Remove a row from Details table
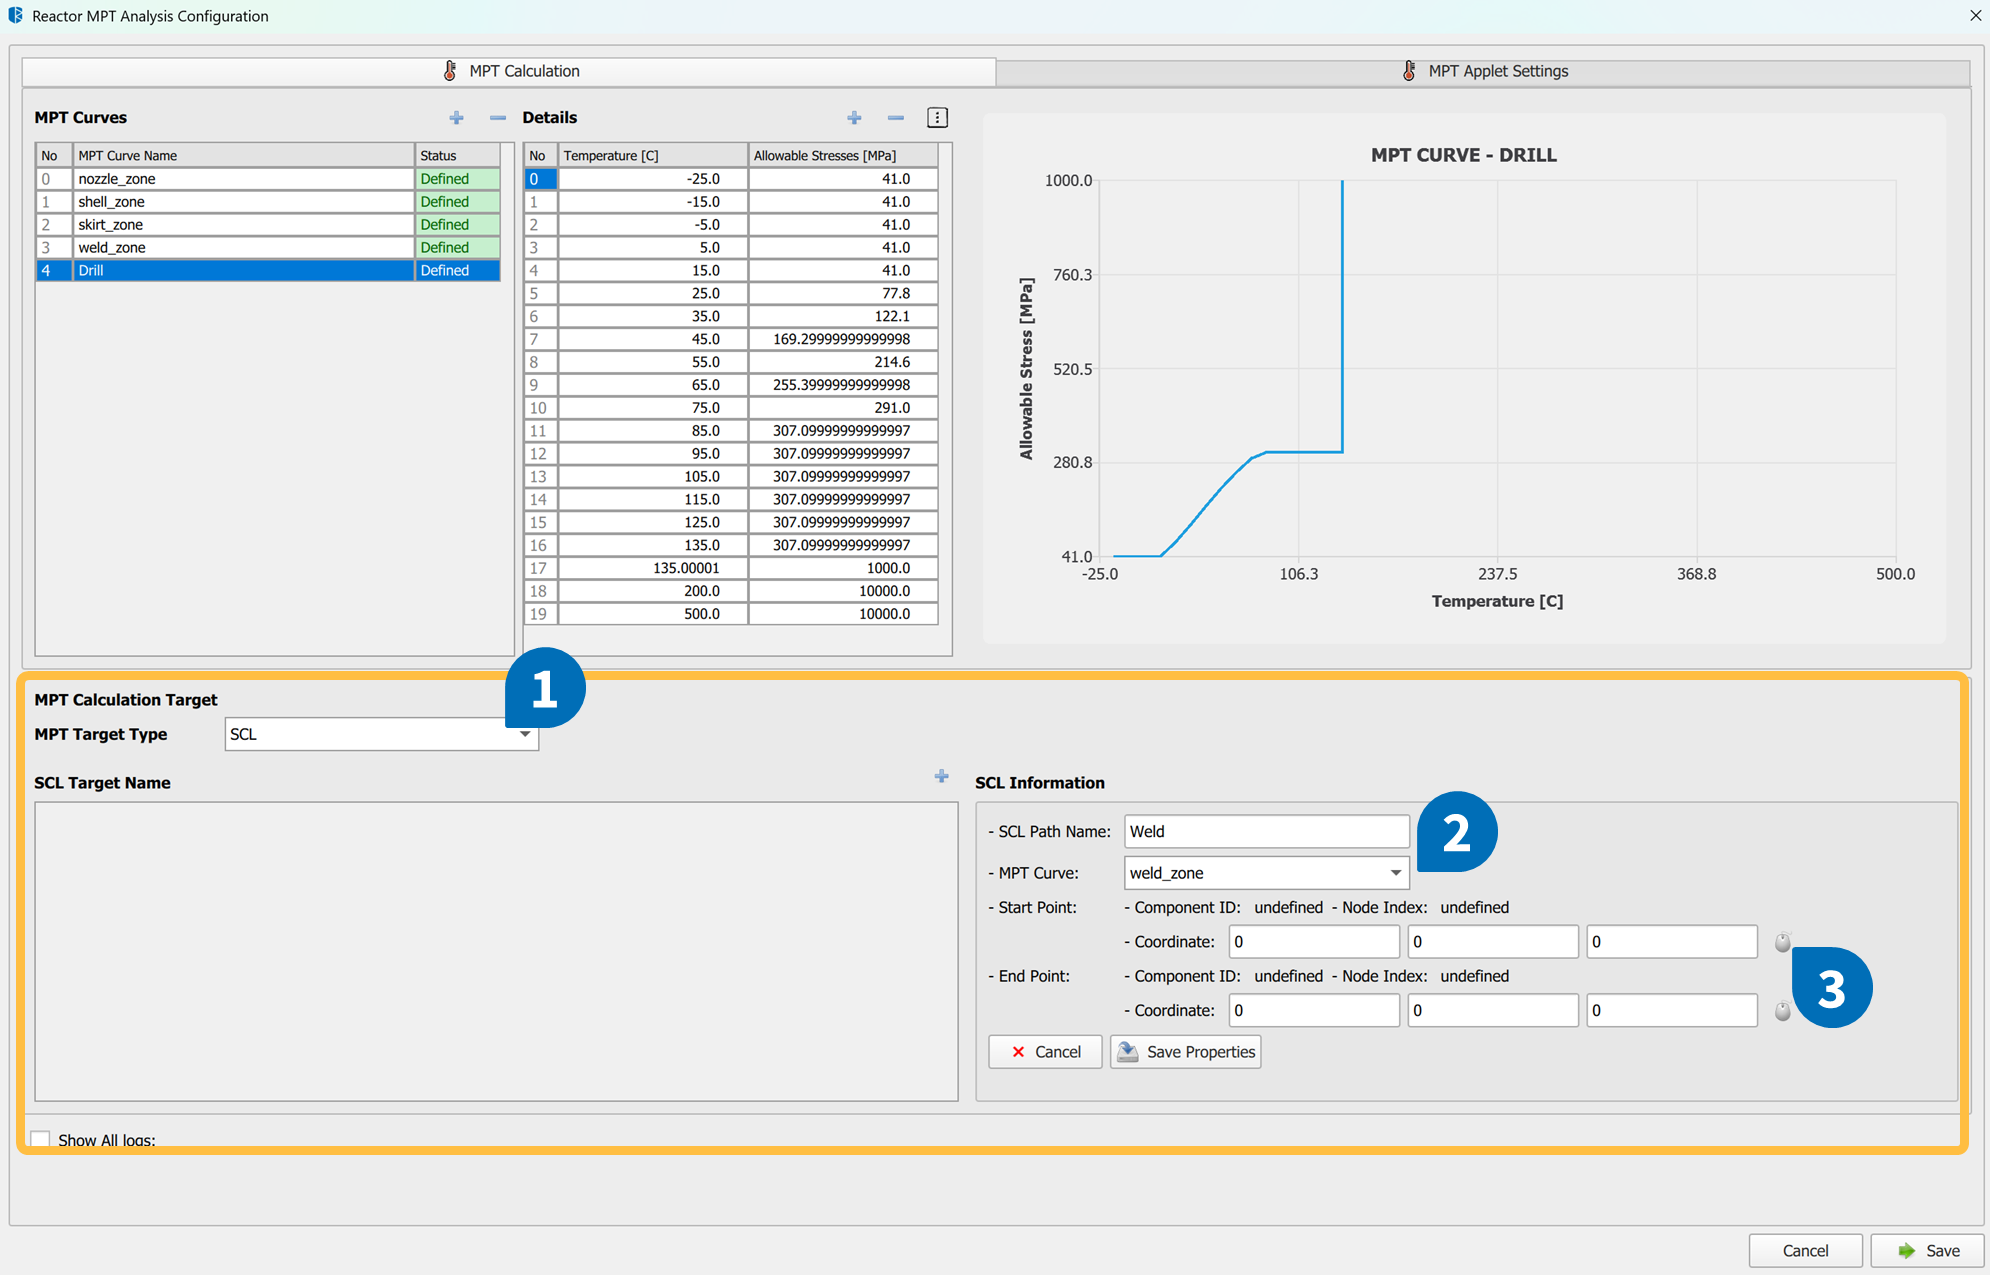1990x1275 pixels. 895,118
